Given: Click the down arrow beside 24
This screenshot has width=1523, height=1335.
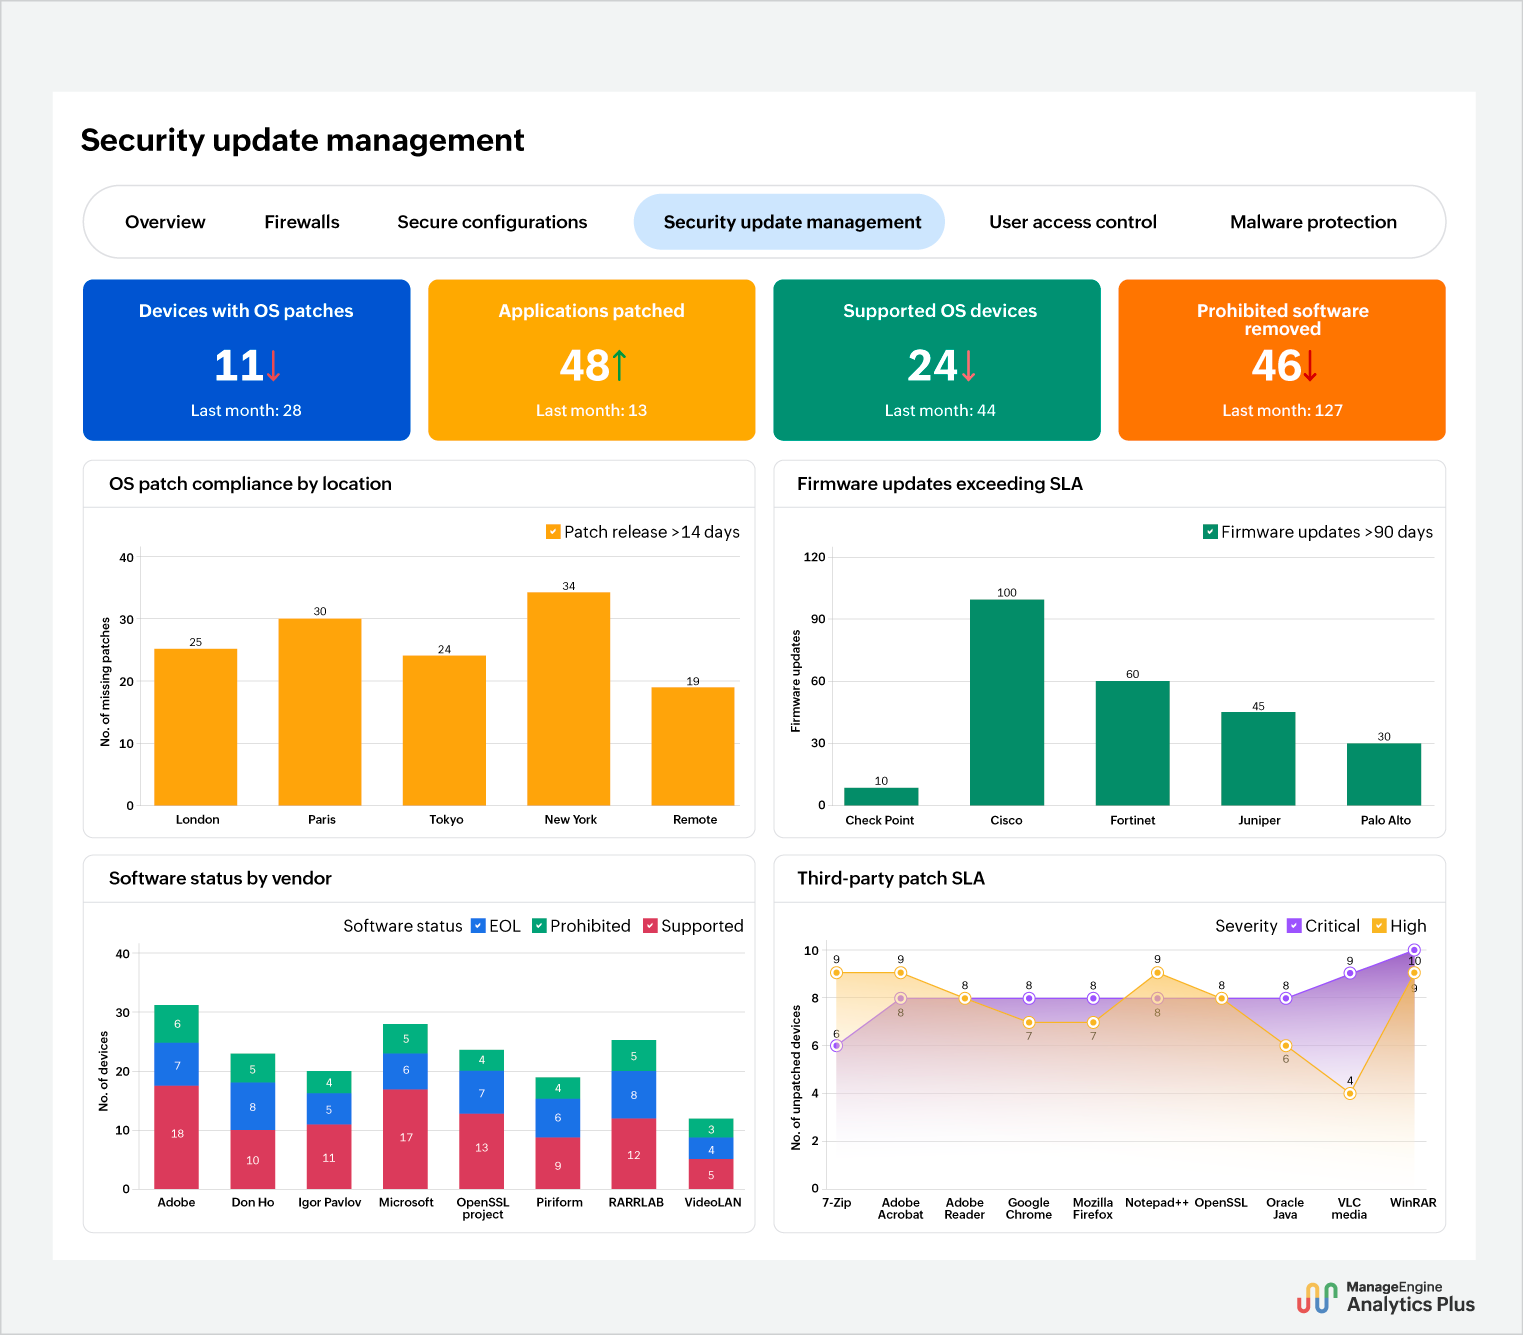Looking at the screenshot, I should click(x=968, y=366).
